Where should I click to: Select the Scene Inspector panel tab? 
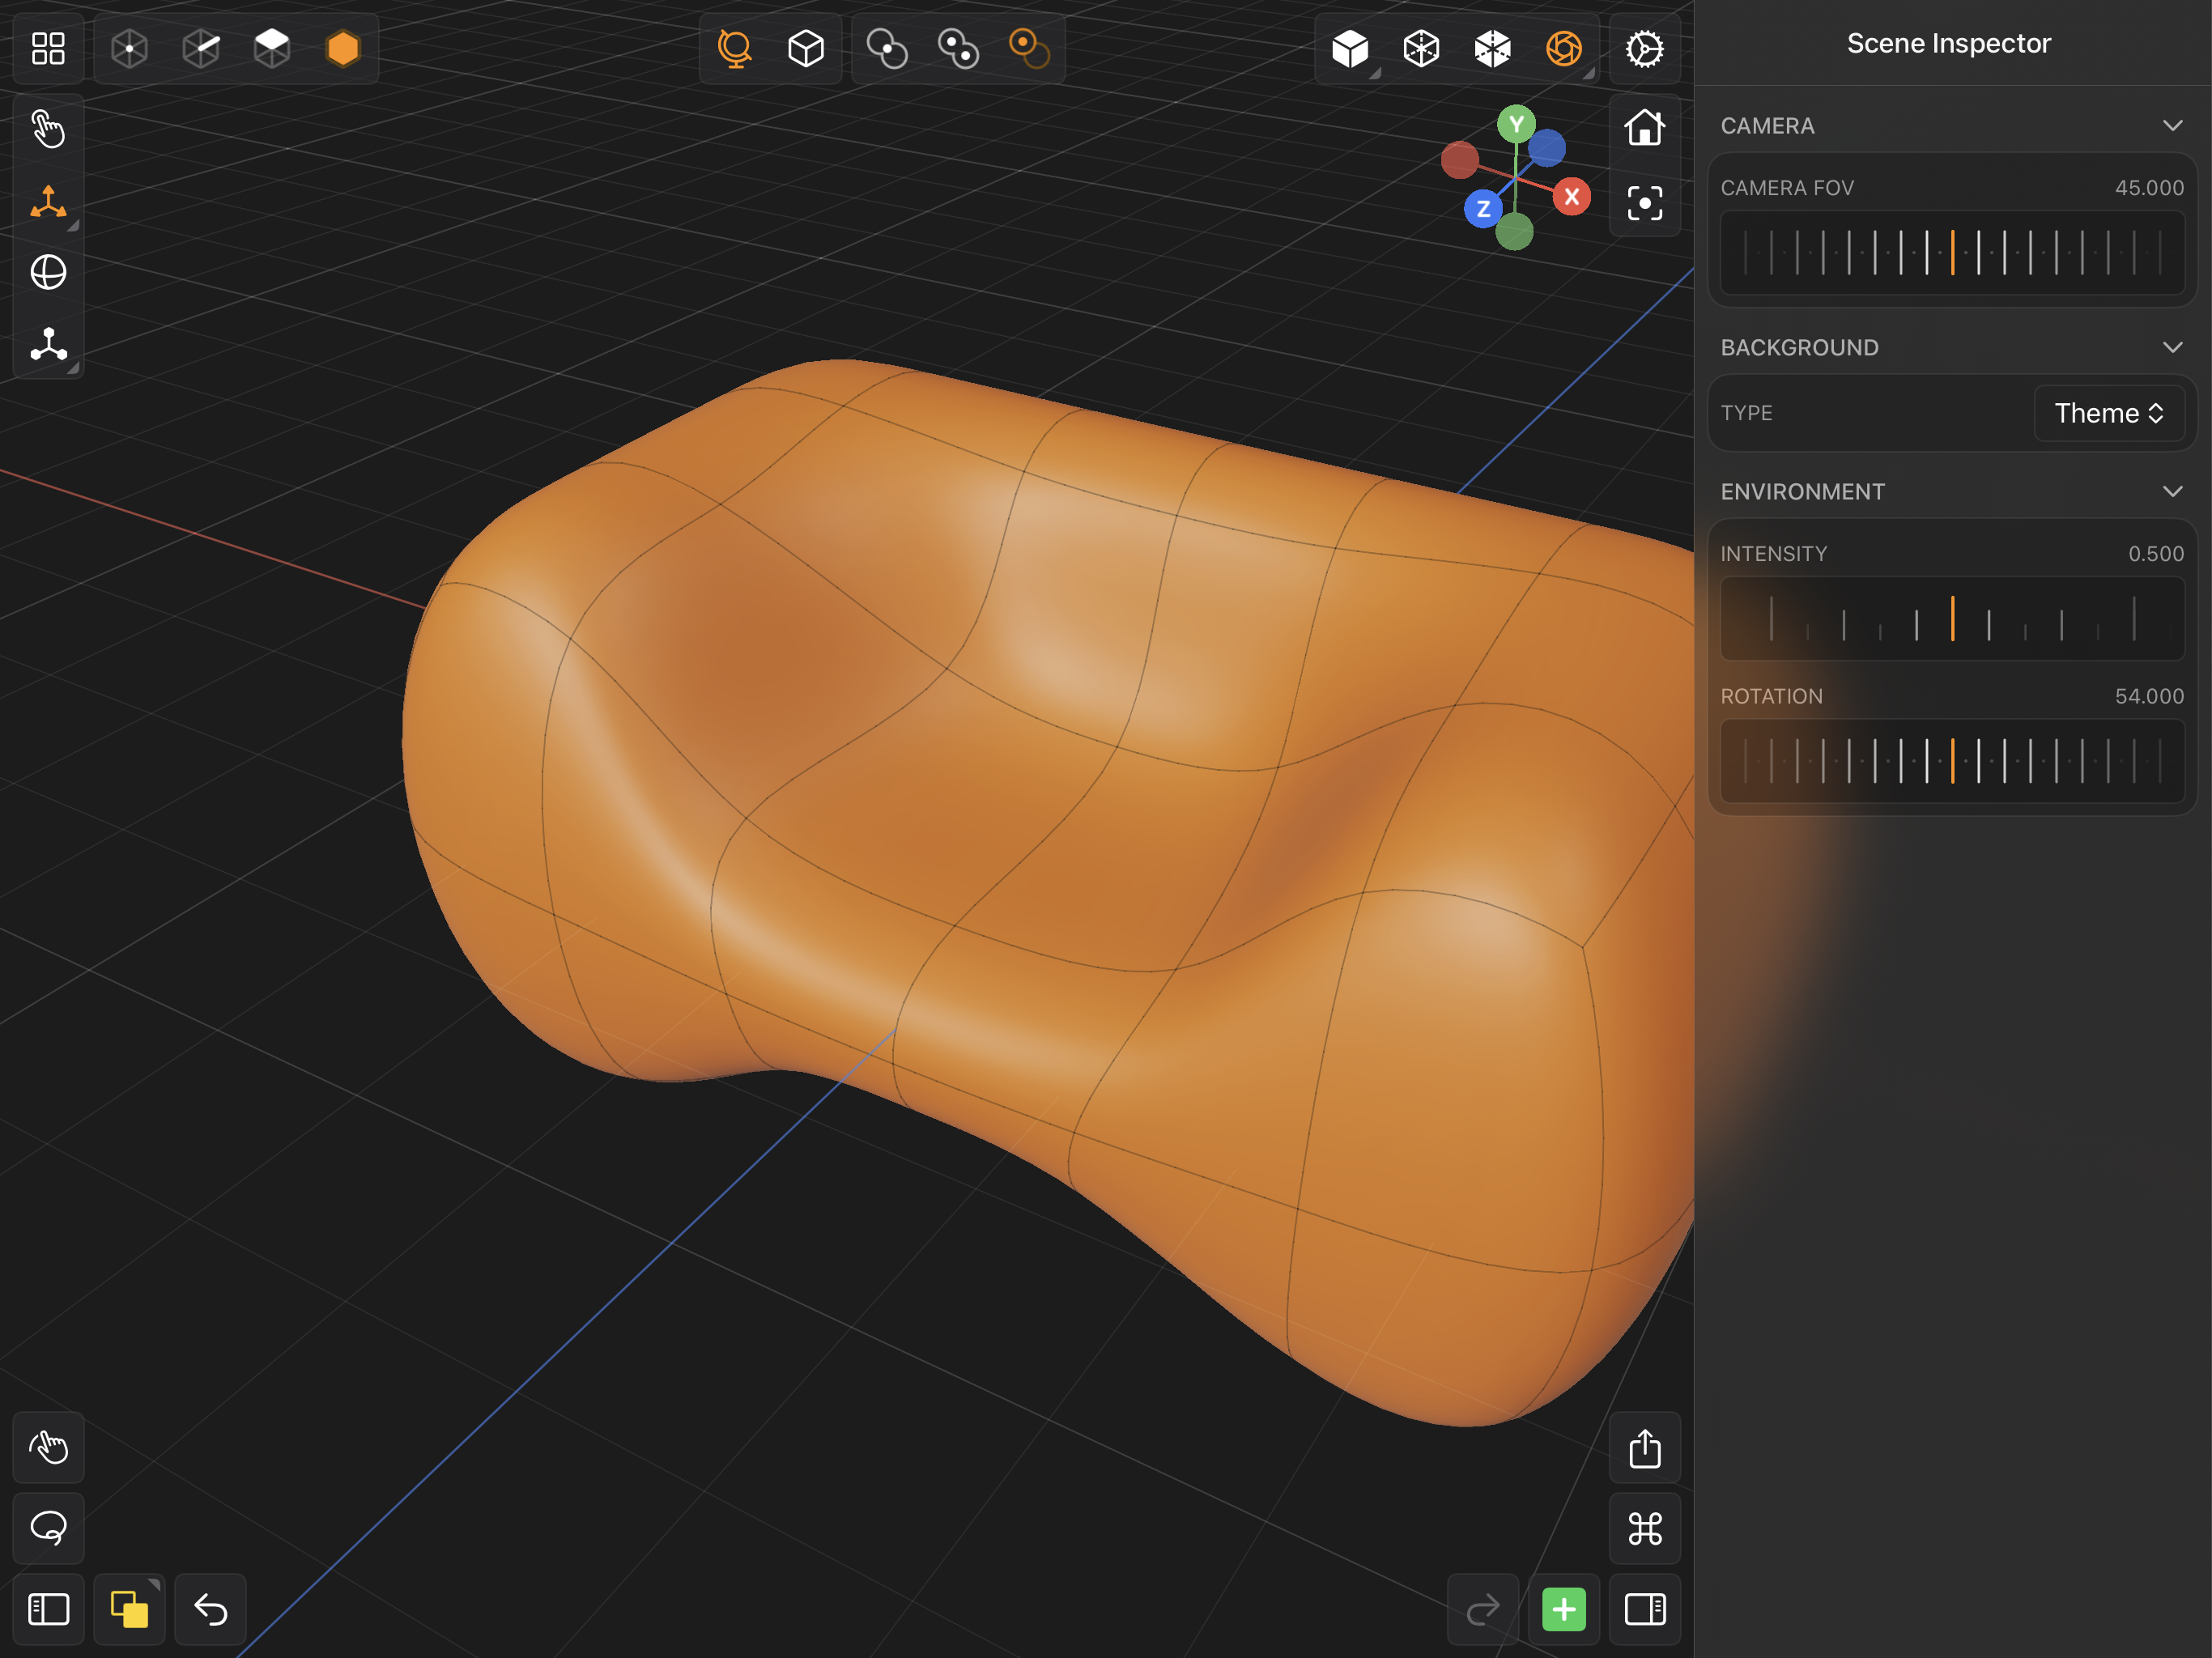pyautogui.click(x=1949, y=44)
